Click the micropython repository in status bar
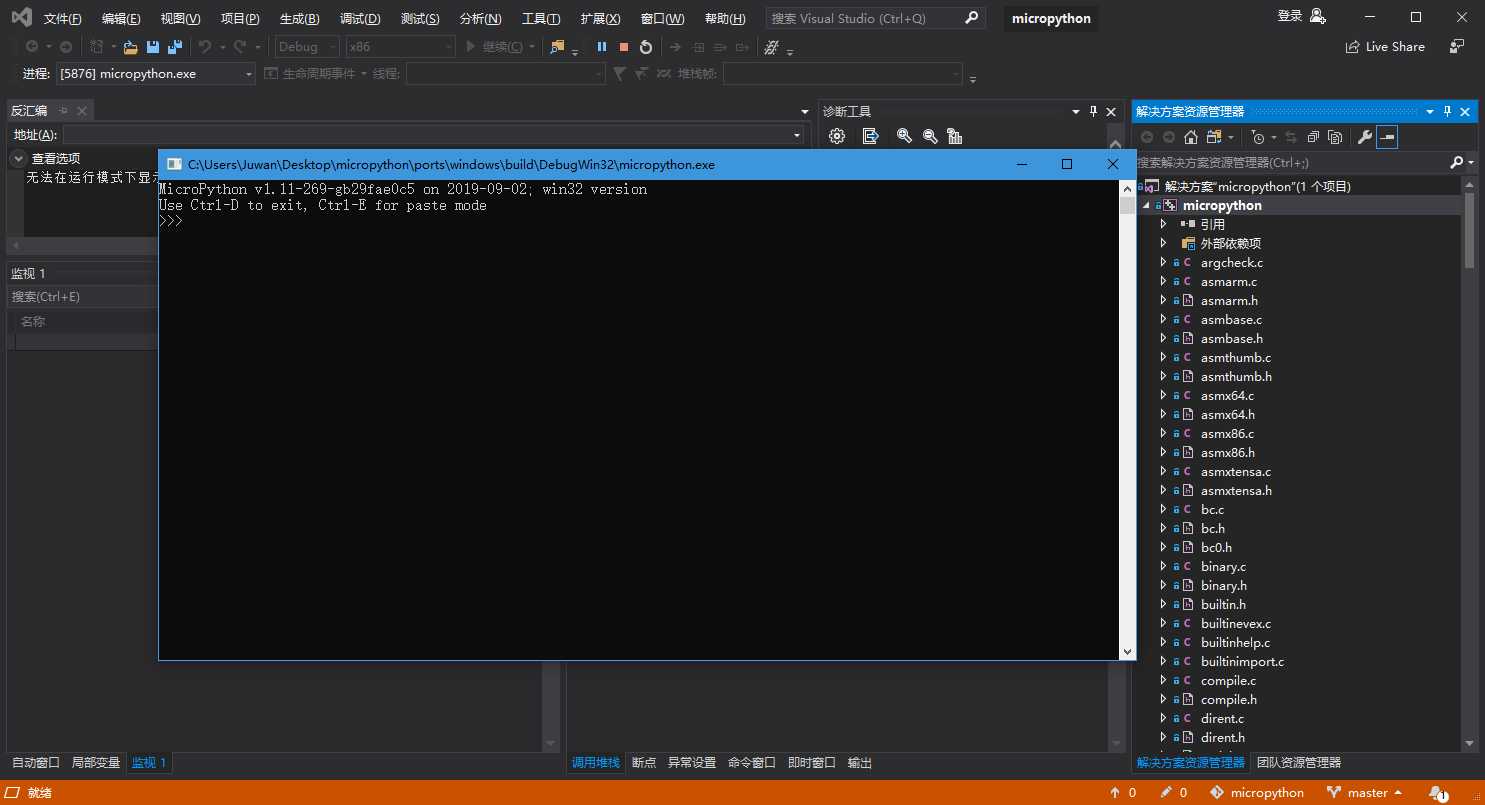 (1257, 793)
